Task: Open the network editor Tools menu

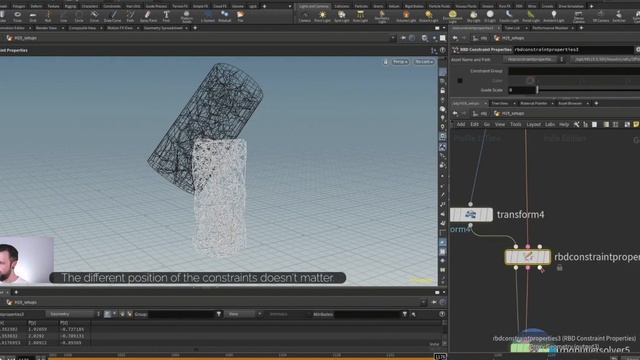Action: (516, 124)
